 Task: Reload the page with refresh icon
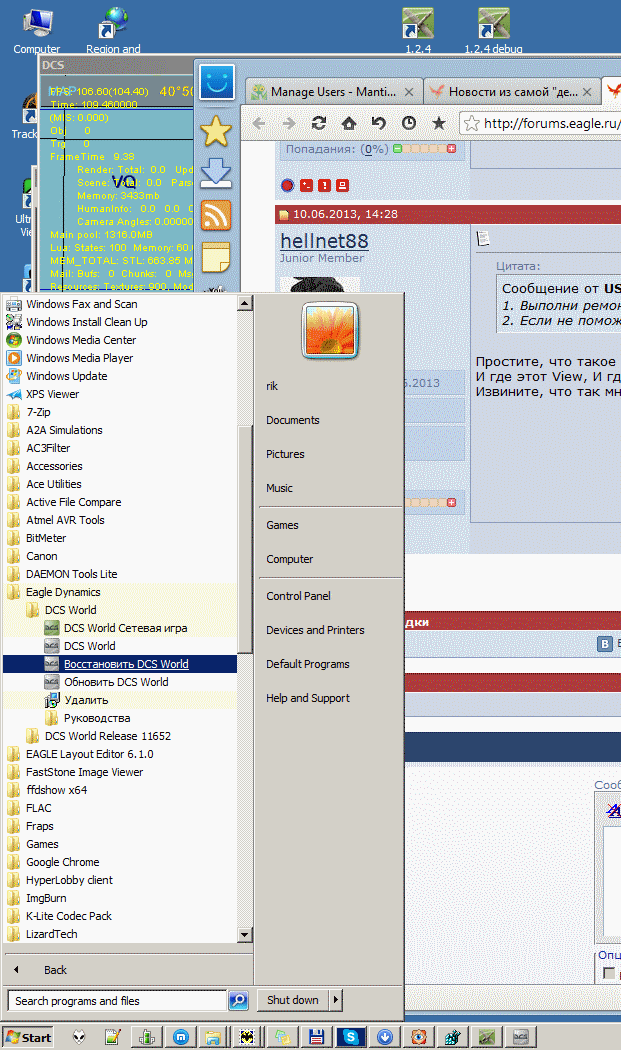[x=319, y=123]
